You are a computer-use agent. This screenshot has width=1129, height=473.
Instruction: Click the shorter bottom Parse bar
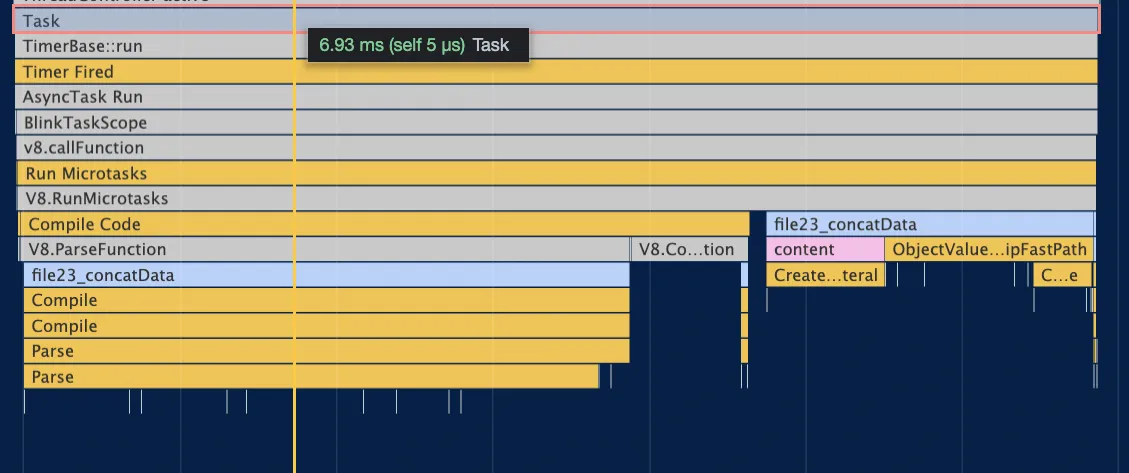(x=311, y=377)
